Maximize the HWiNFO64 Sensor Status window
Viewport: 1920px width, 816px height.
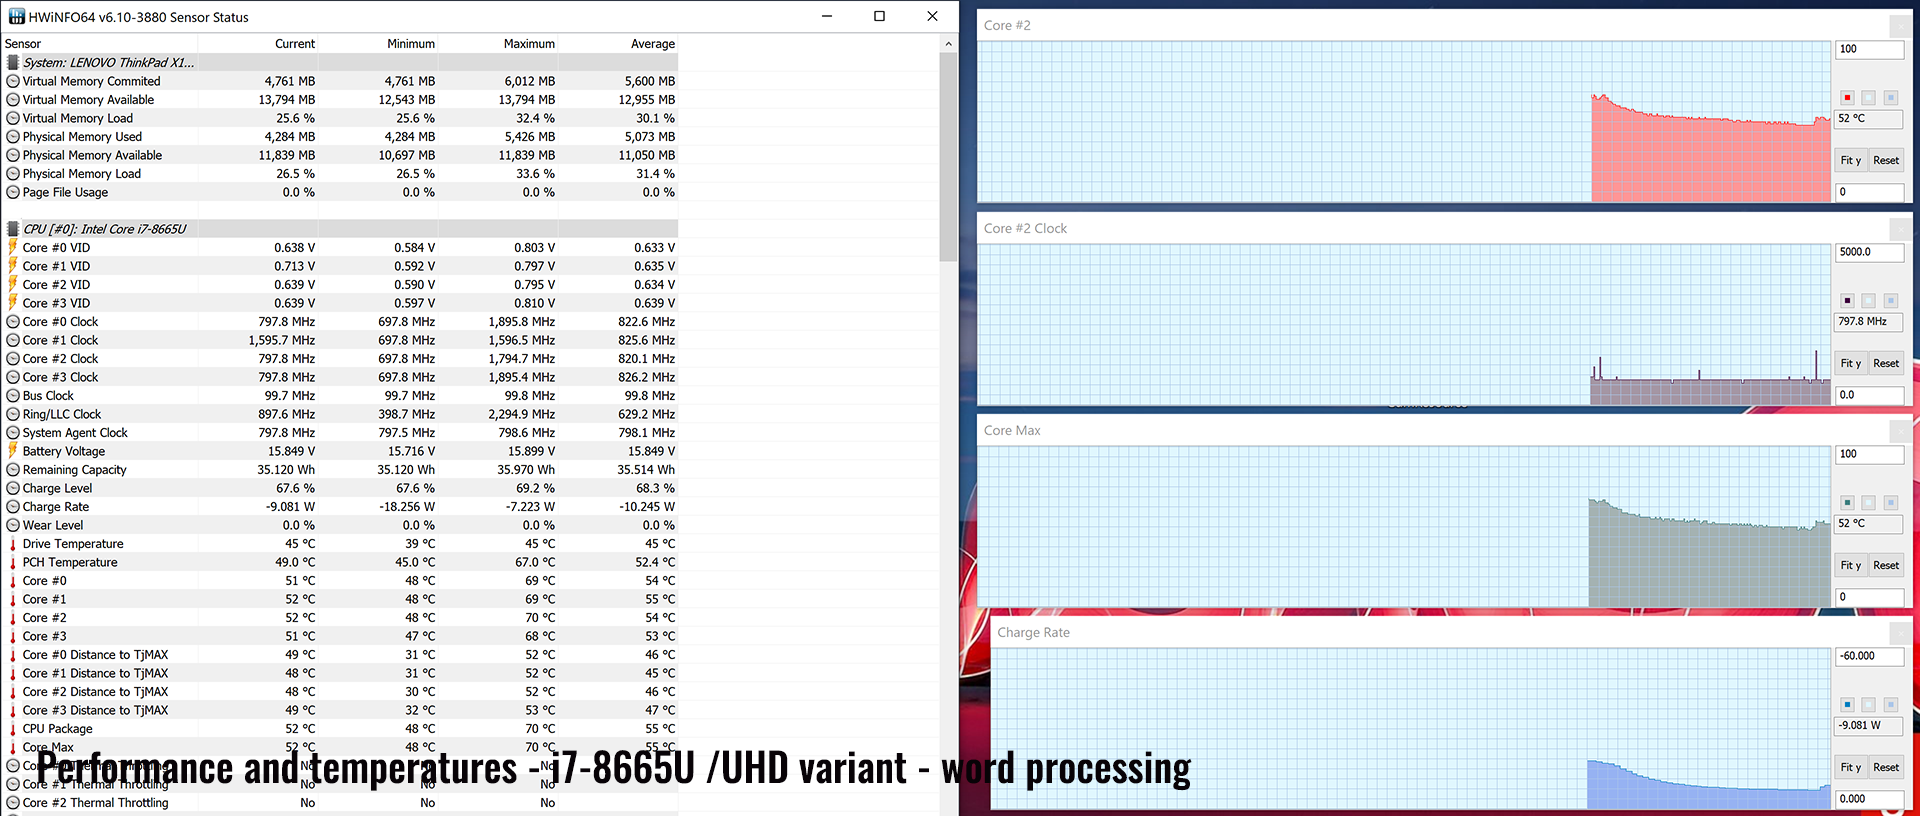(879, 16)
